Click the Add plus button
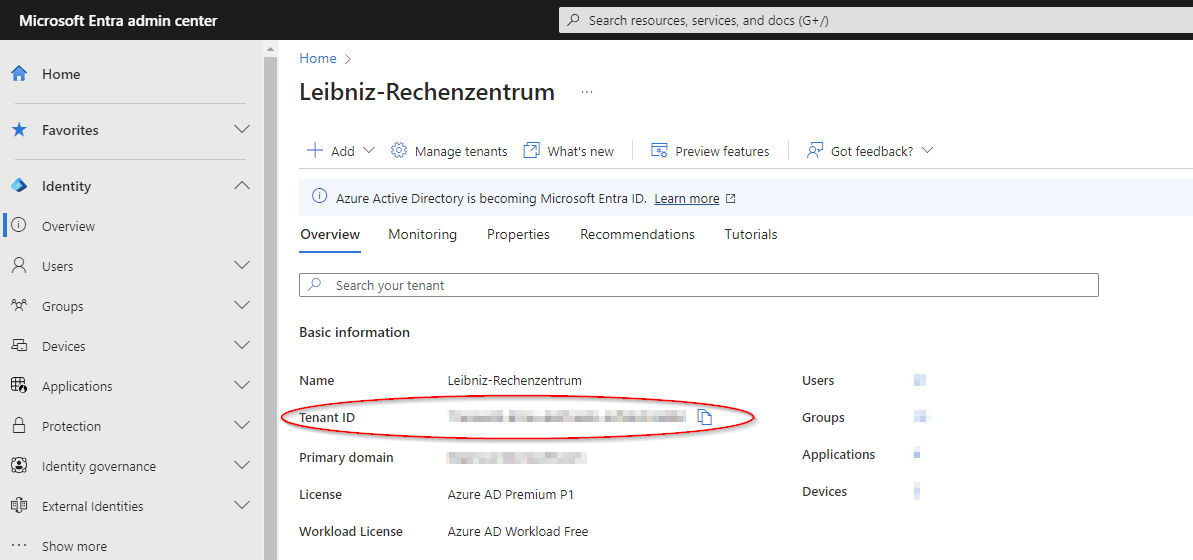This screenshot has width=1193, height=560. click(x=315, y=151)
